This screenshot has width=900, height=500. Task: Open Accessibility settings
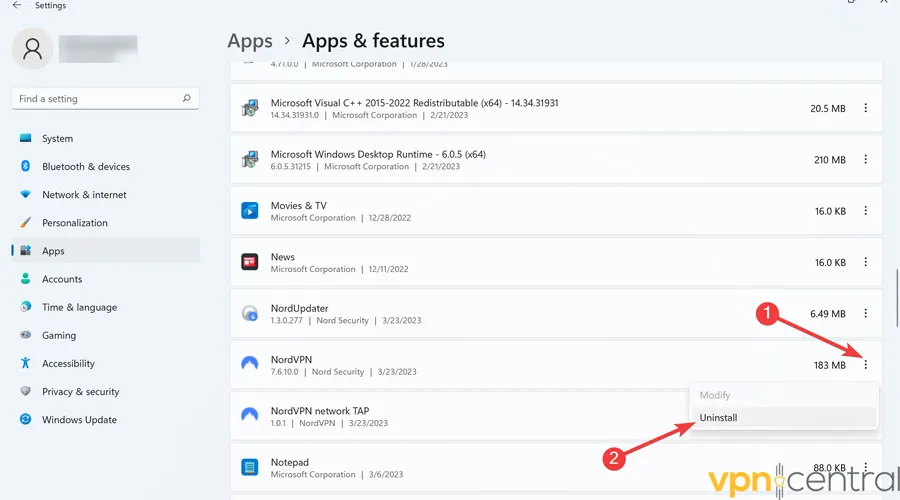coord(106,363)
